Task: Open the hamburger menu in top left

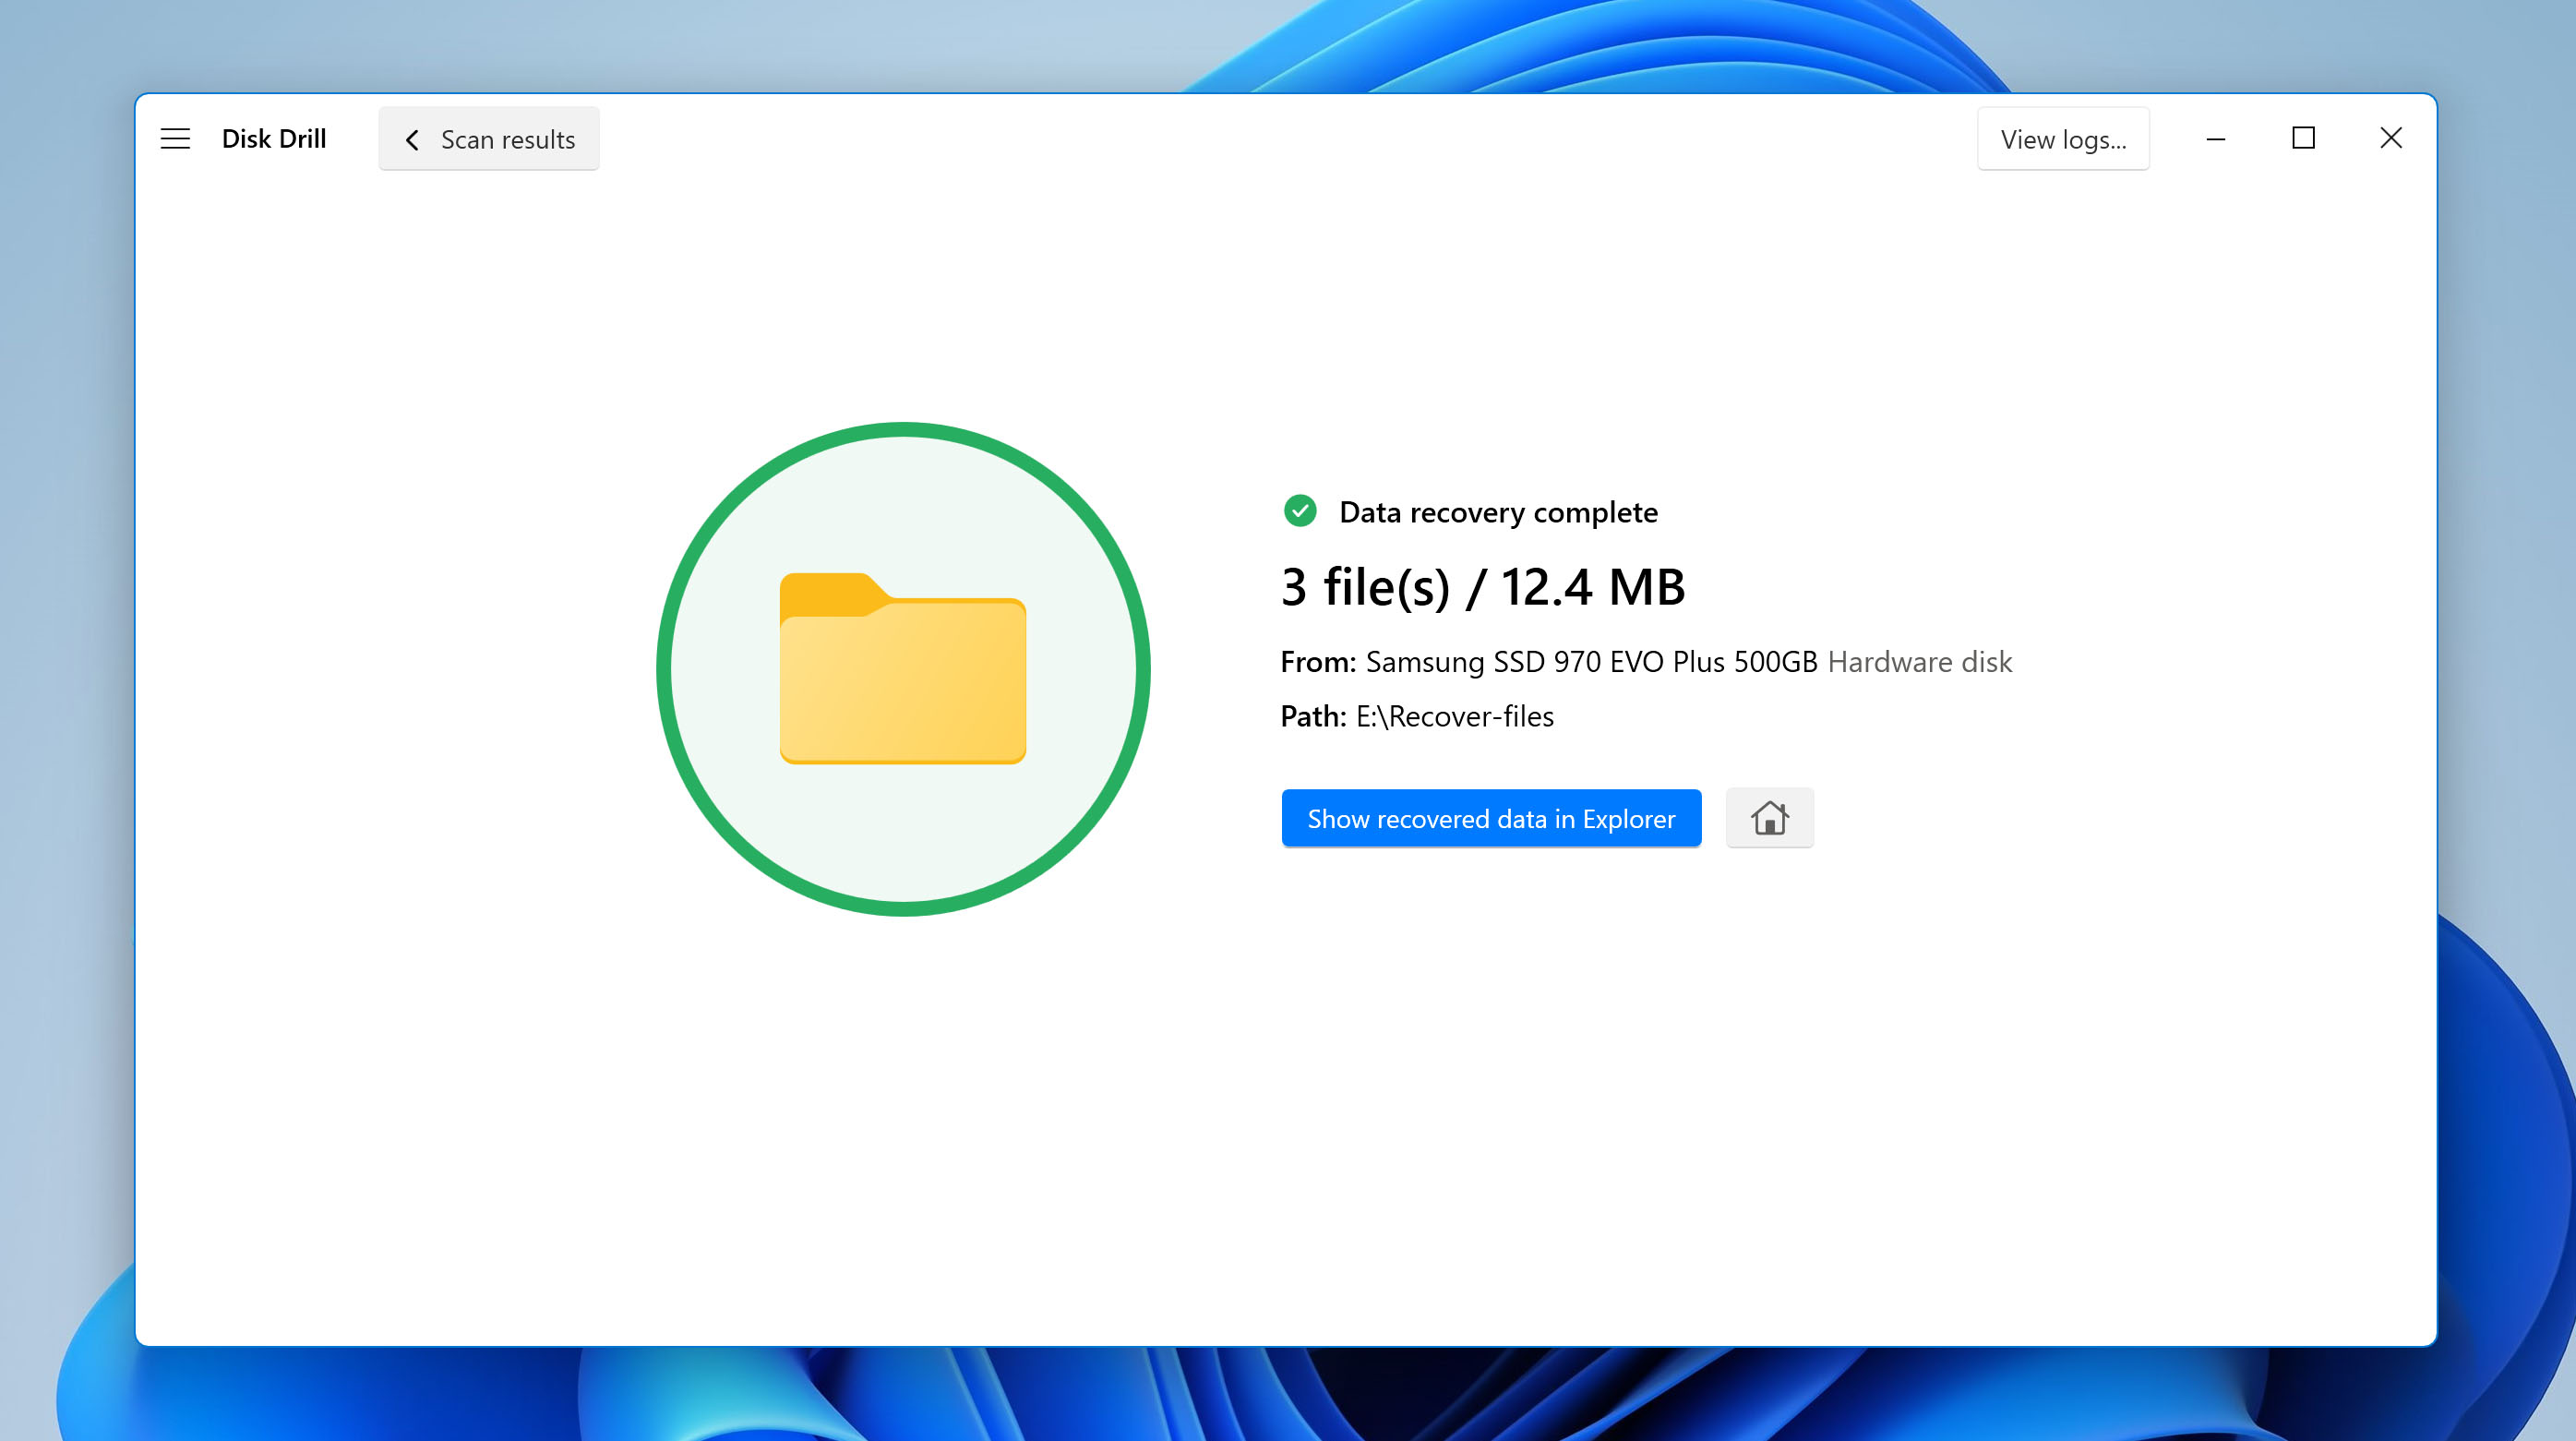Action: pyautogui.click(x=175, y=138)
